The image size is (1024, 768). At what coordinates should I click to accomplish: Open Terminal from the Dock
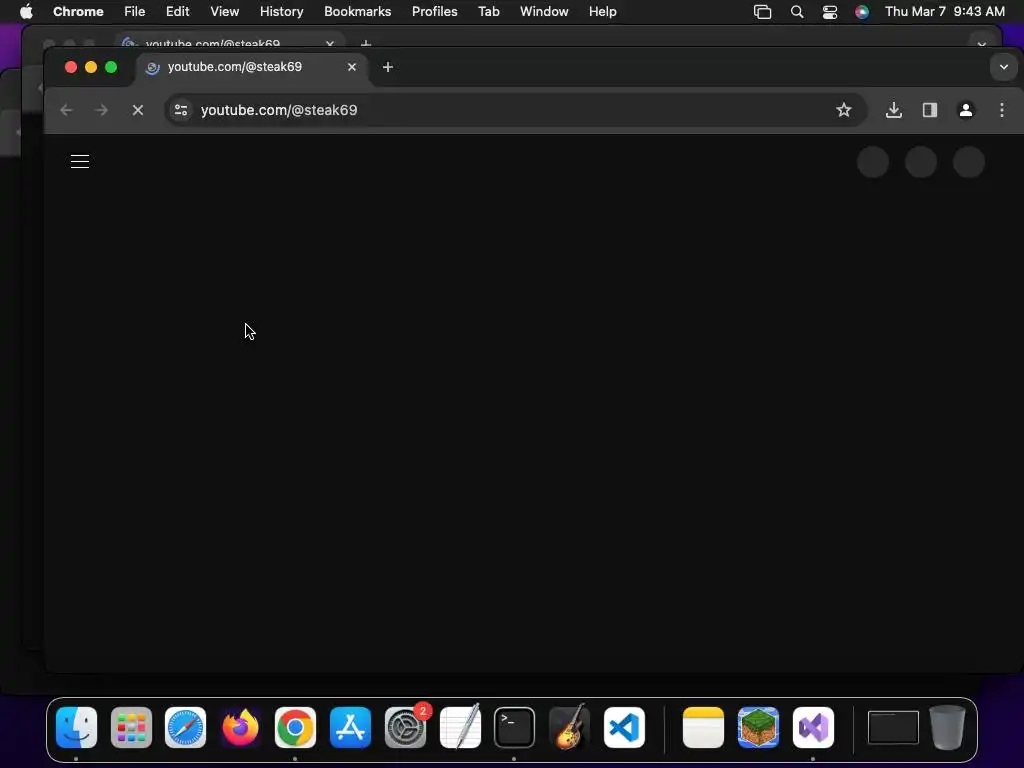coord(515,728)
